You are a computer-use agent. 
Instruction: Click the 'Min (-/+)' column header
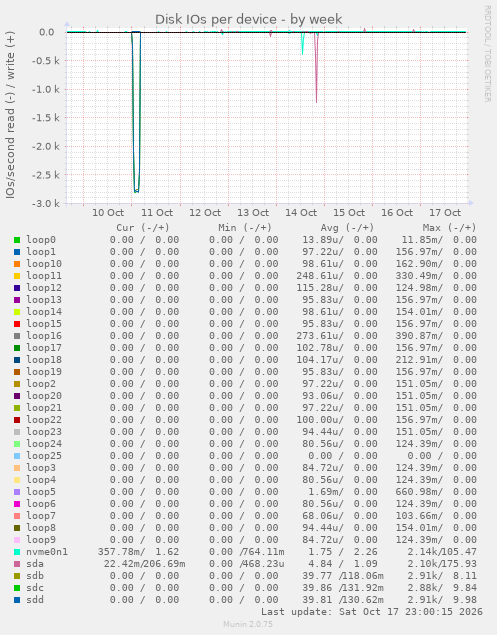click(x=245, y=228)
